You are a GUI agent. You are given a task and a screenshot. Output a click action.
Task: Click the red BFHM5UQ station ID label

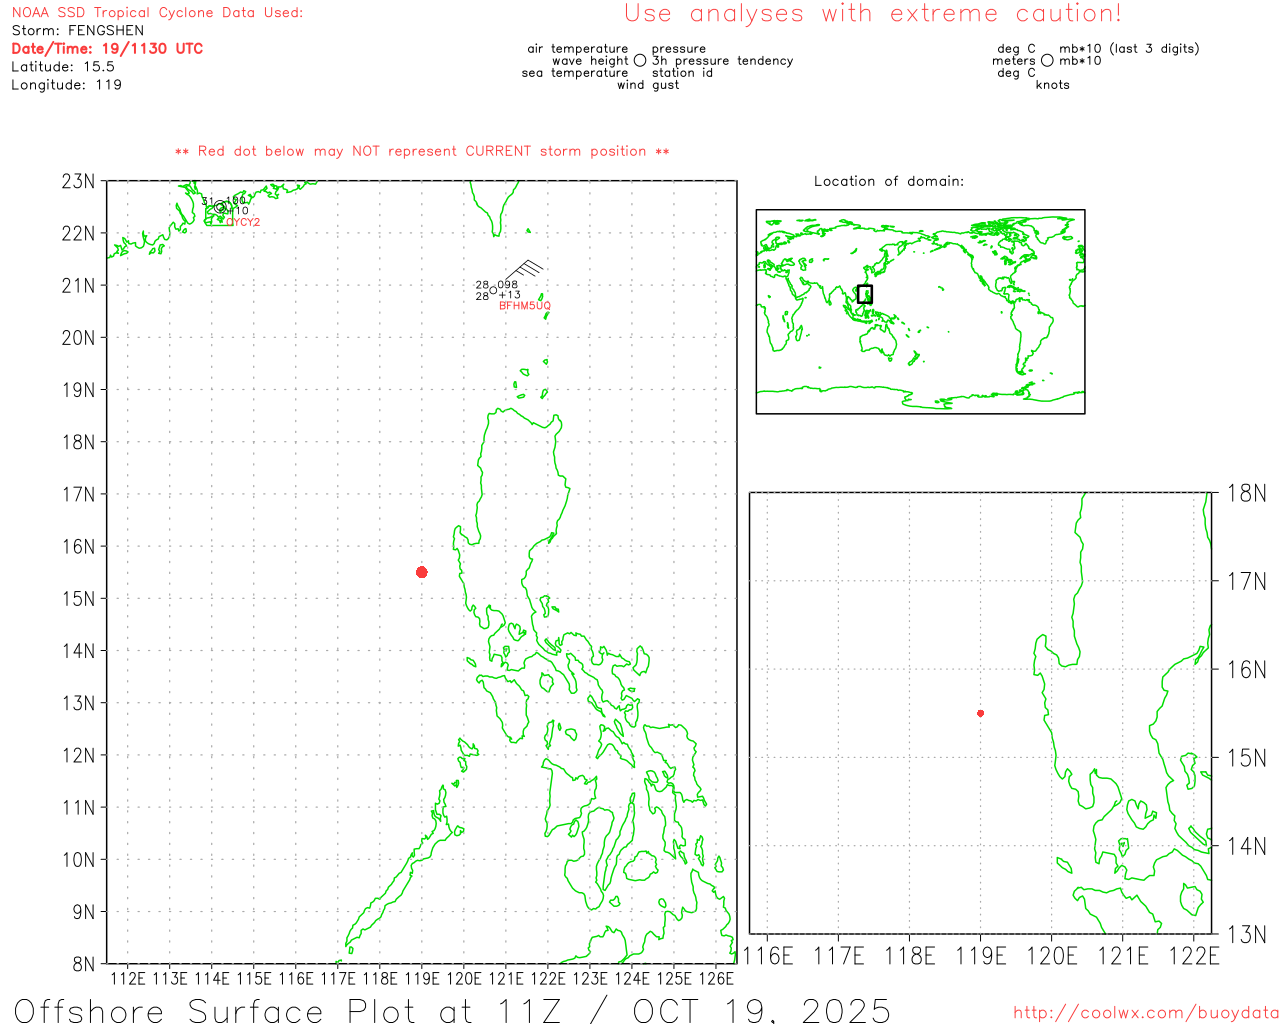click(524, 306)
